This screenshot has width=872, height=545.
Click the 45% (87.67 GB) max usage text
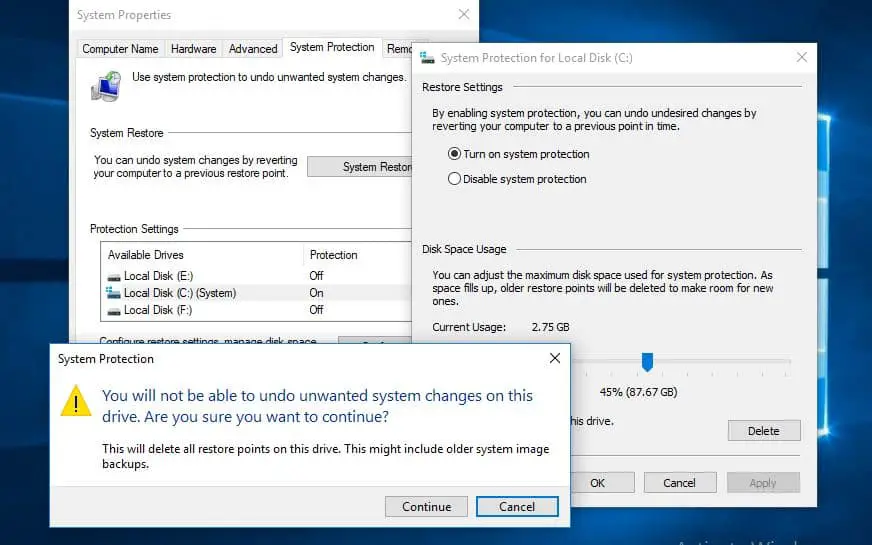click(638, 392)
